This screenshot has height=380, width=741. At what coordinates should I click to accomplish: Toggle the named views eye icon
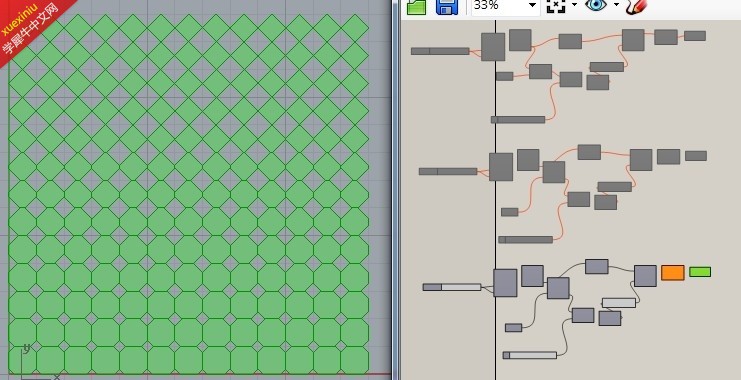tap(596, 5)
